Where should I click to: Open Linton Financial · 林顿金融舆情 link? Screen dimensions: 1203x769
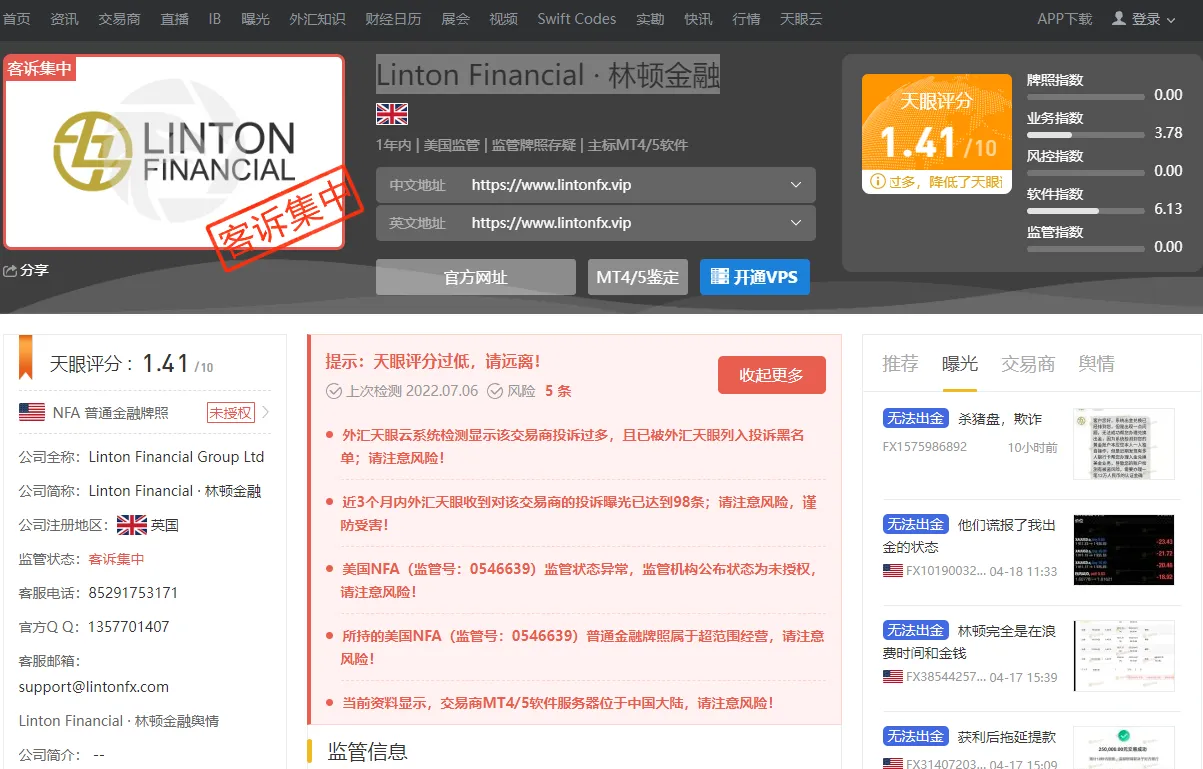(x=119, y=721)
